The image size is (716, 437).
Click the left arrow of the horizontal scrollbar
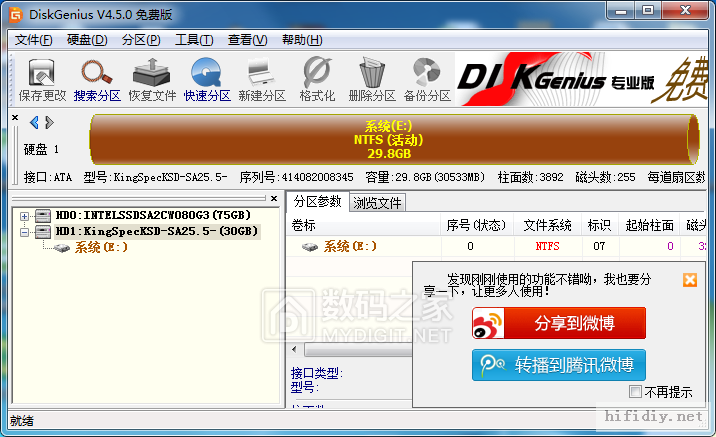click(x=295, y=350)
